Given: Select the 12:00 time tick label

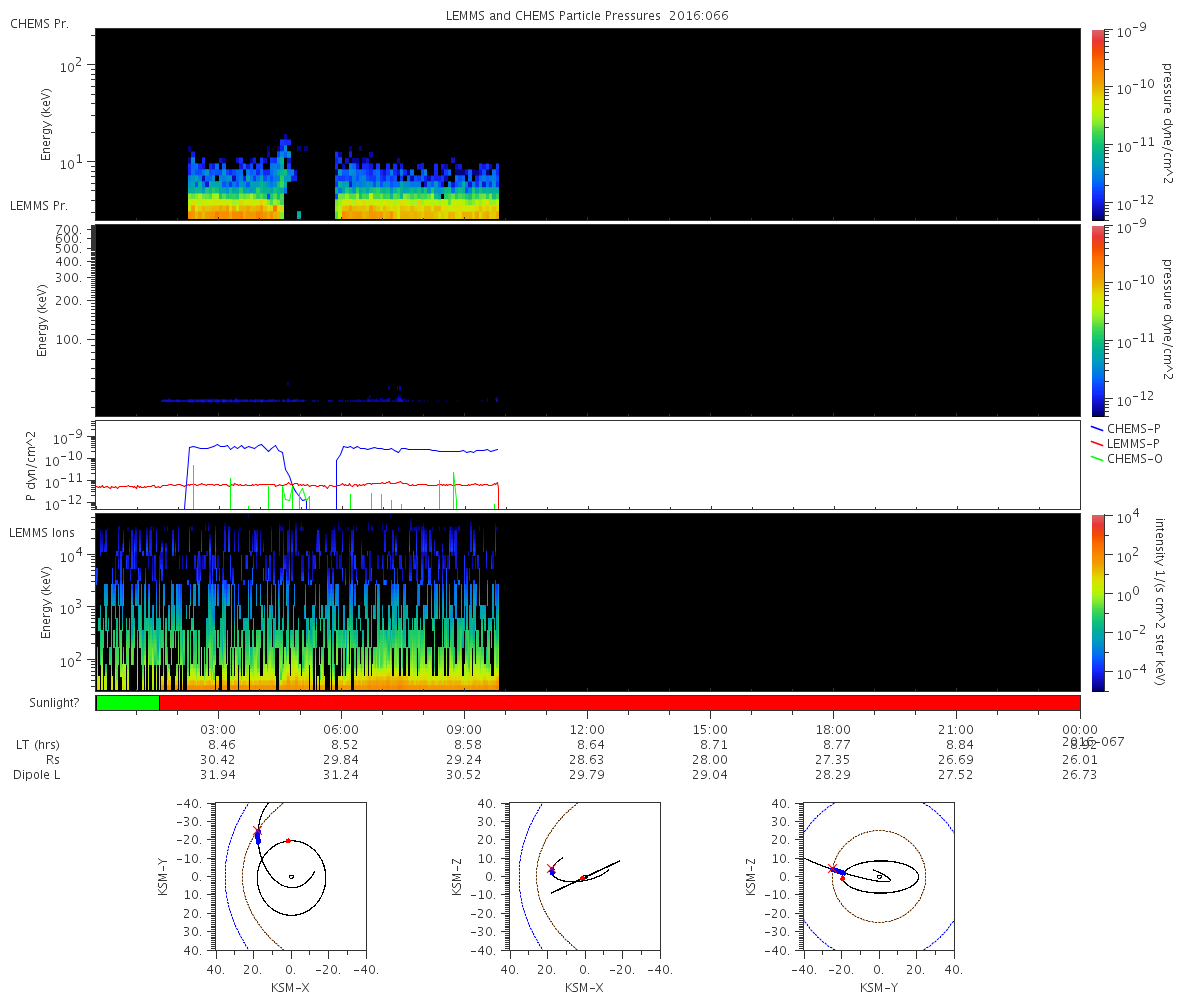Looking at the screenshot, I should tap(587, 729).
